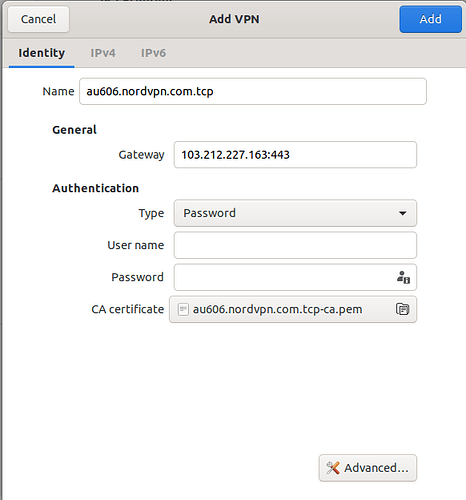Viewport: 466px width, 500px height.
Task: Click the blue Add button
Action: coord(431,19)
